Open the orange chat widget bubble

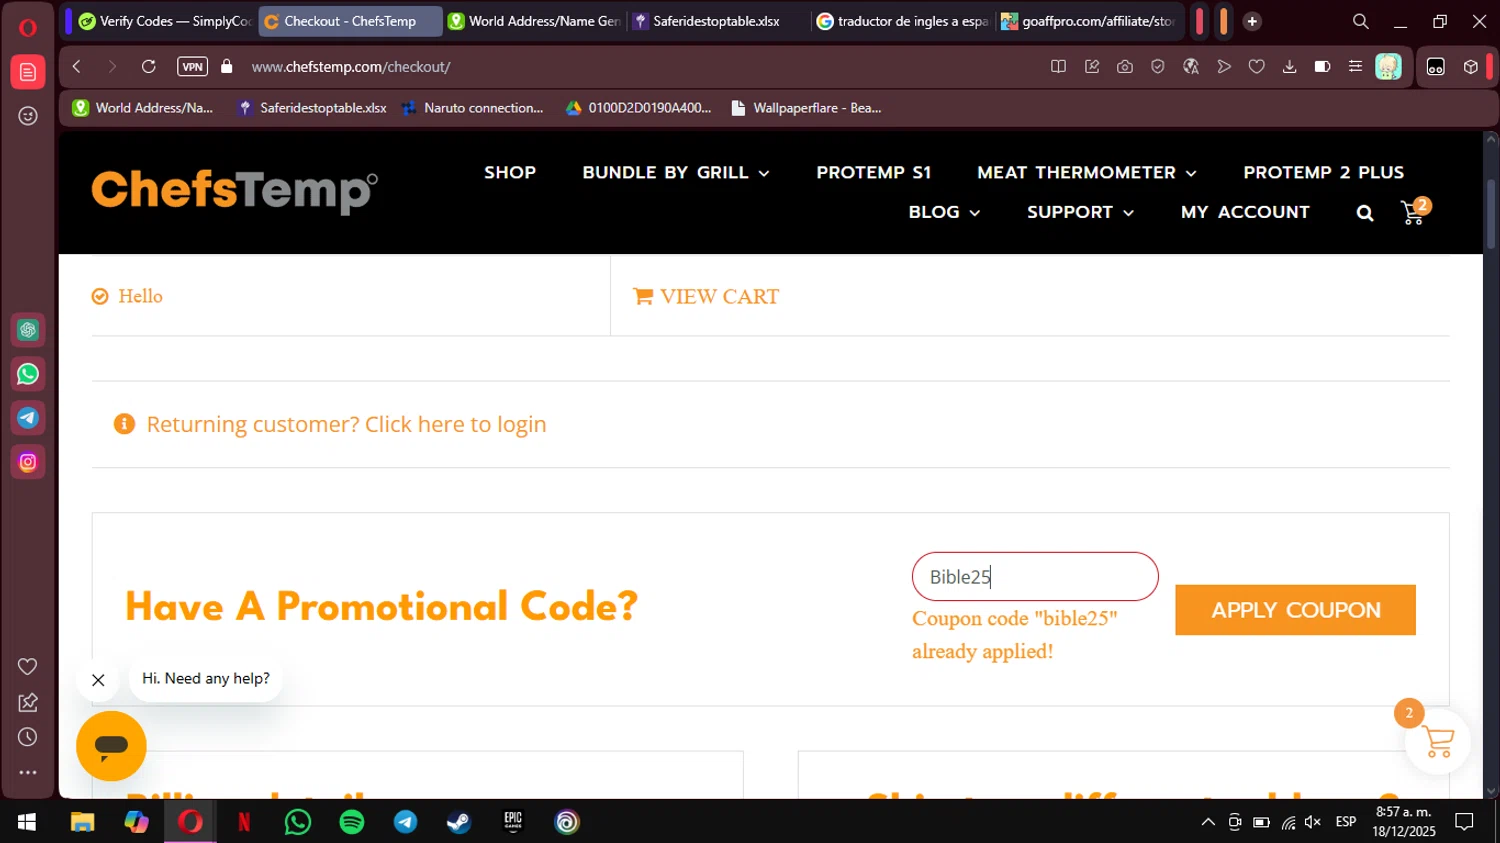click(111, 746)
